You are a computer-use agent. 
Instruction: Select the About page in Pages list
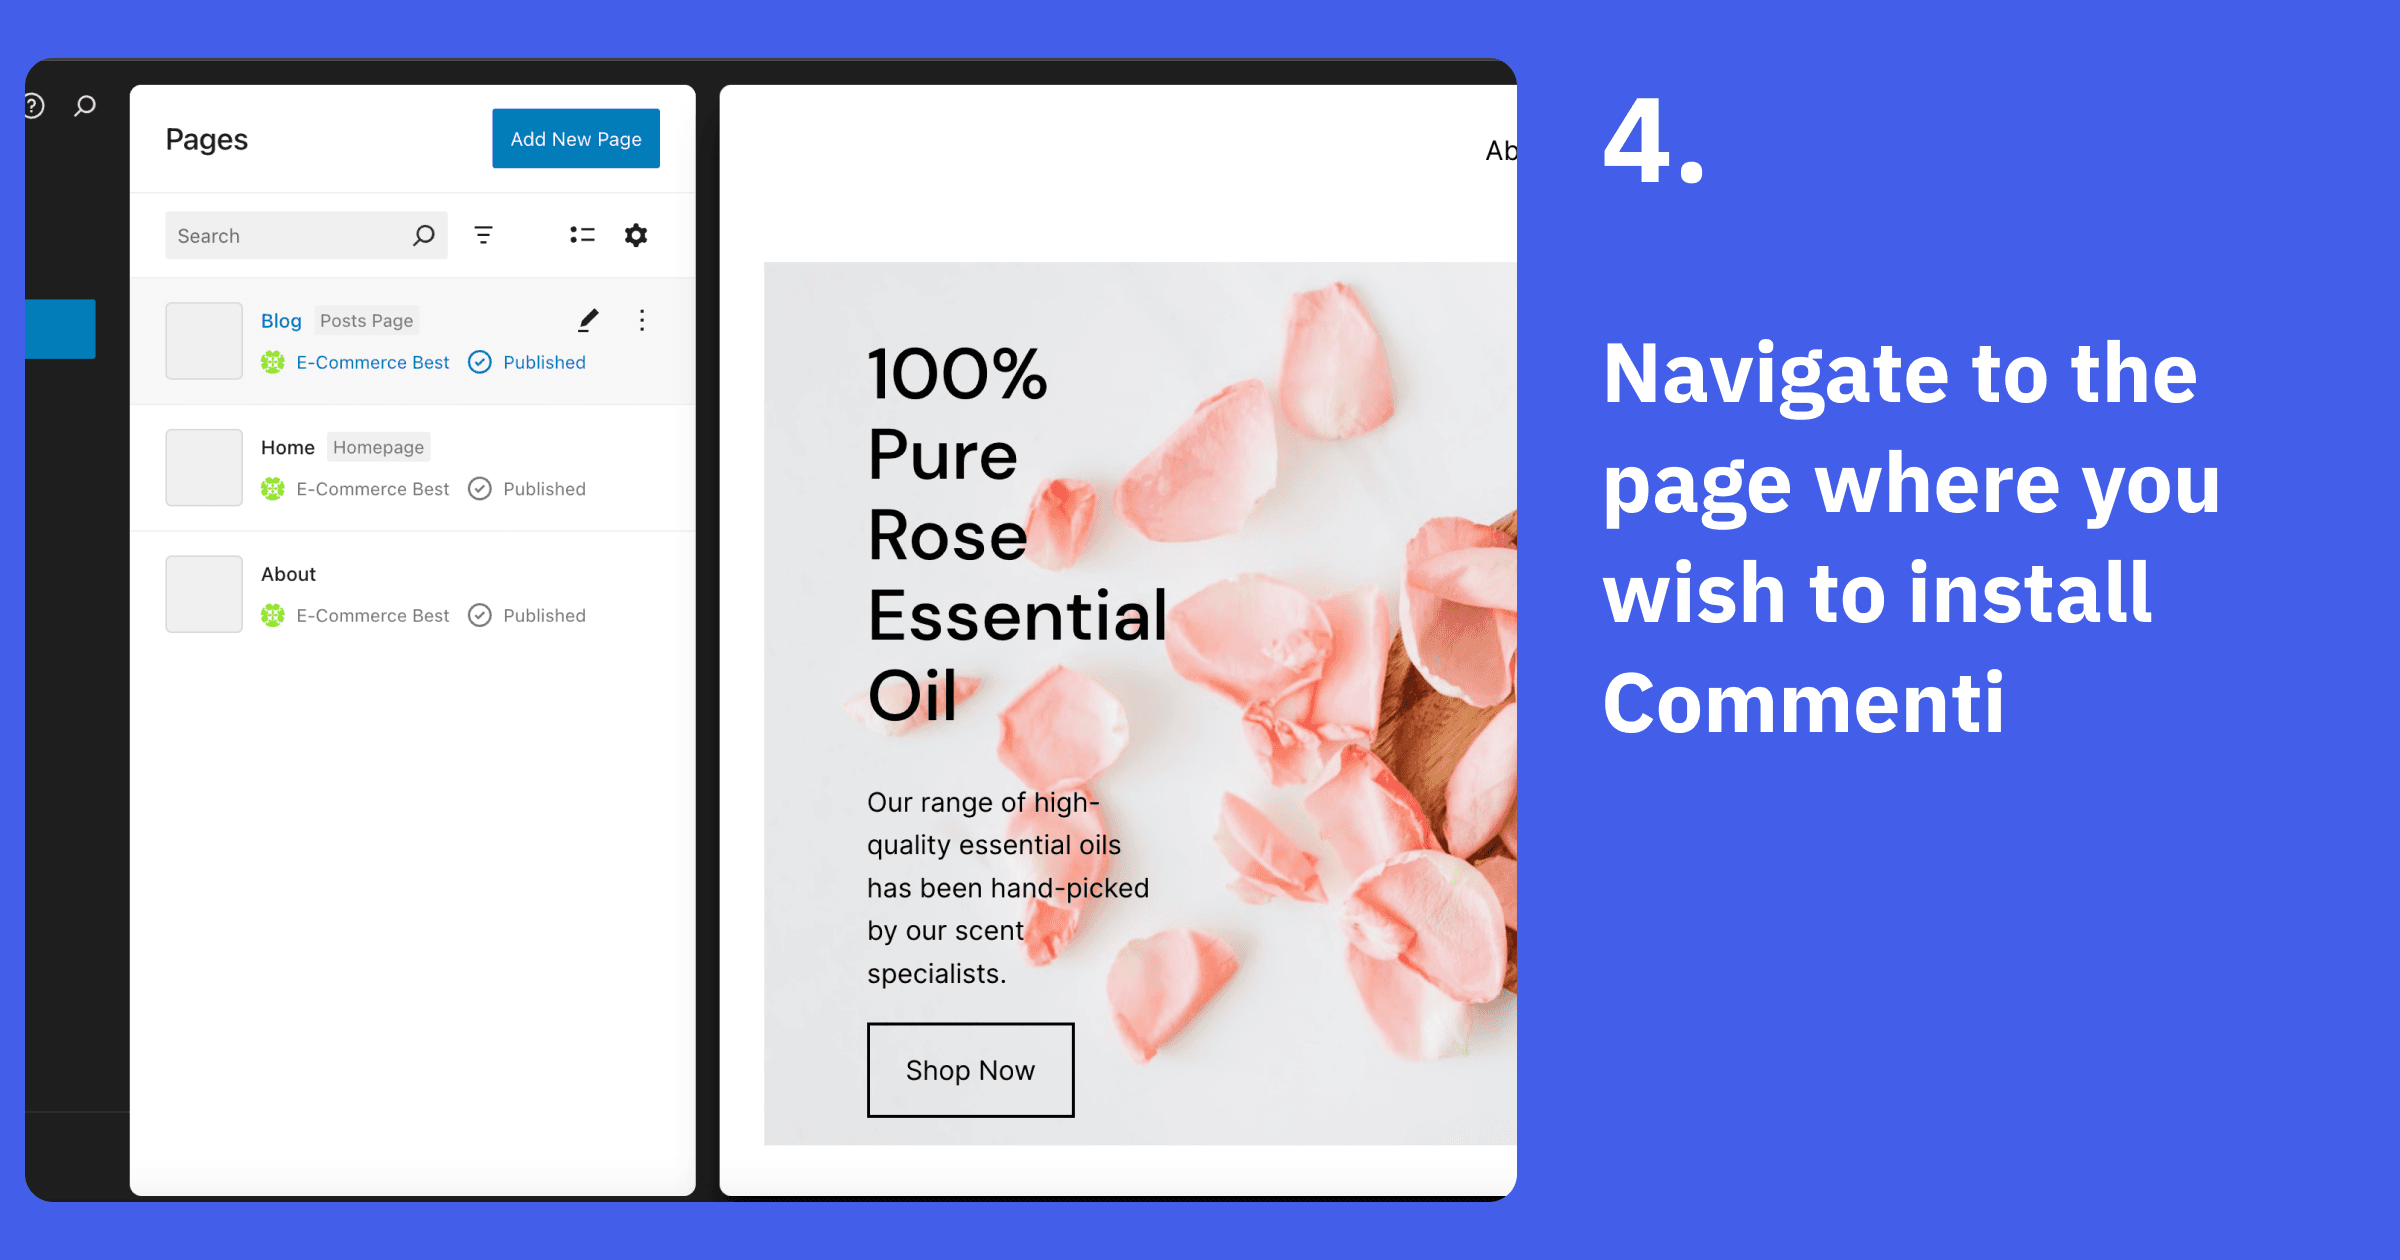coord(289,573)
